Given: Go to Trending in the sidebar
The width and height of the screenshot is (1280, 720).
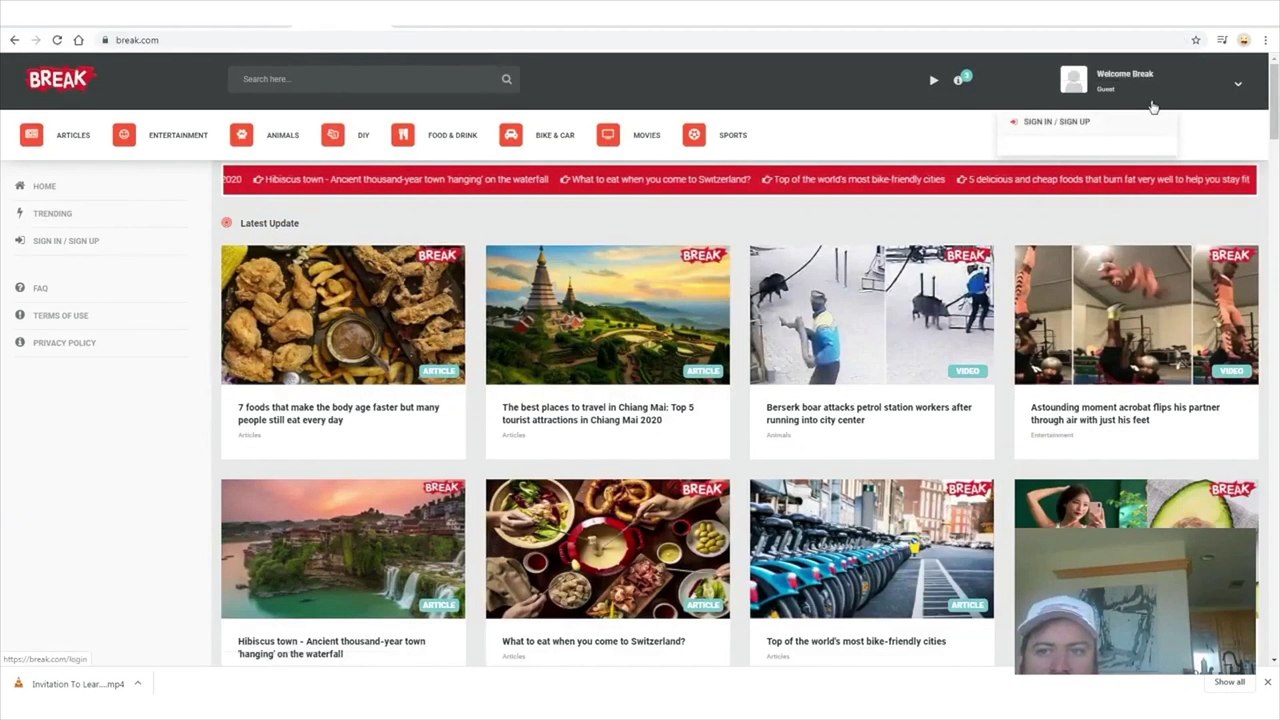Looking at the screenshot, I should tap(52, 214).
